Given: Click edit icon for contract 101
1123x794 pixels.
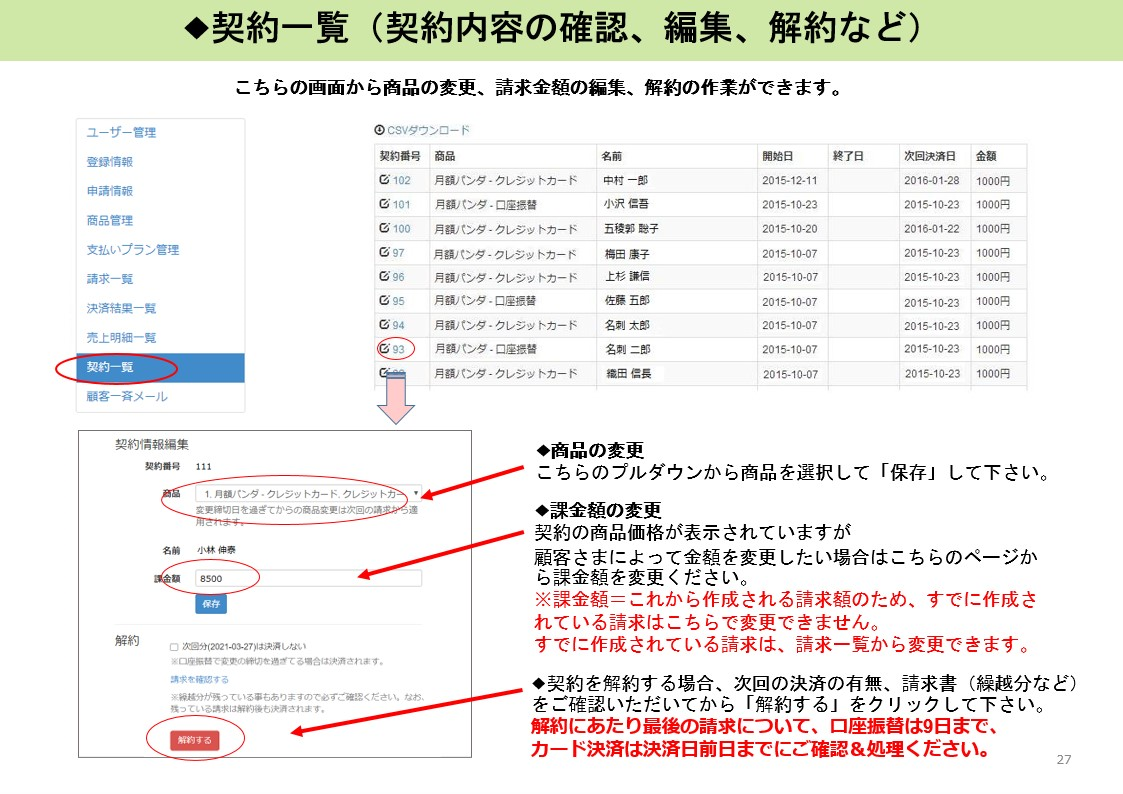Looking at the screenshot, I should click(384, 204).
